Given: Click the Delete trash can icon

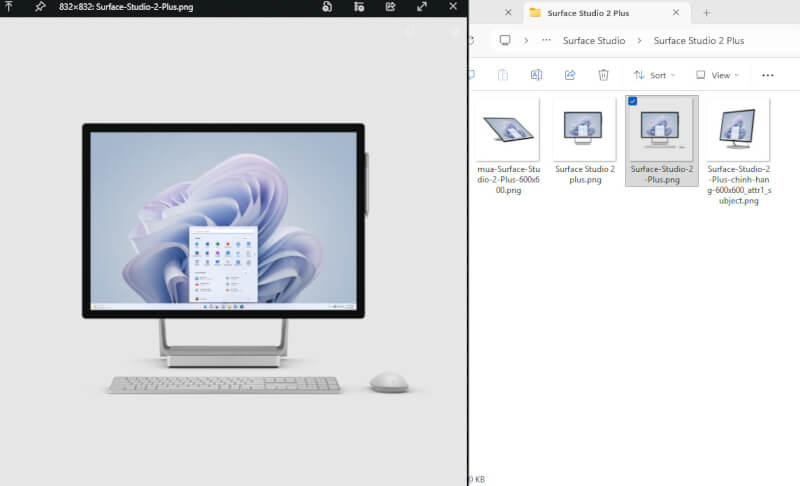Looking at the screenshot, I should (604, 75).
